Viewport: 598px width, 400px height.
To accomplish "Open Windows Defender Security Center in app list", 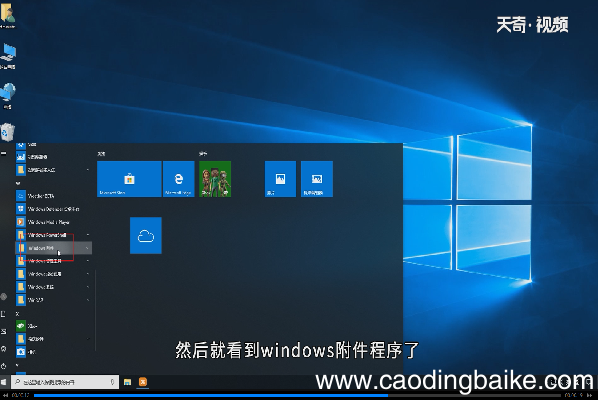I will 53,209.
